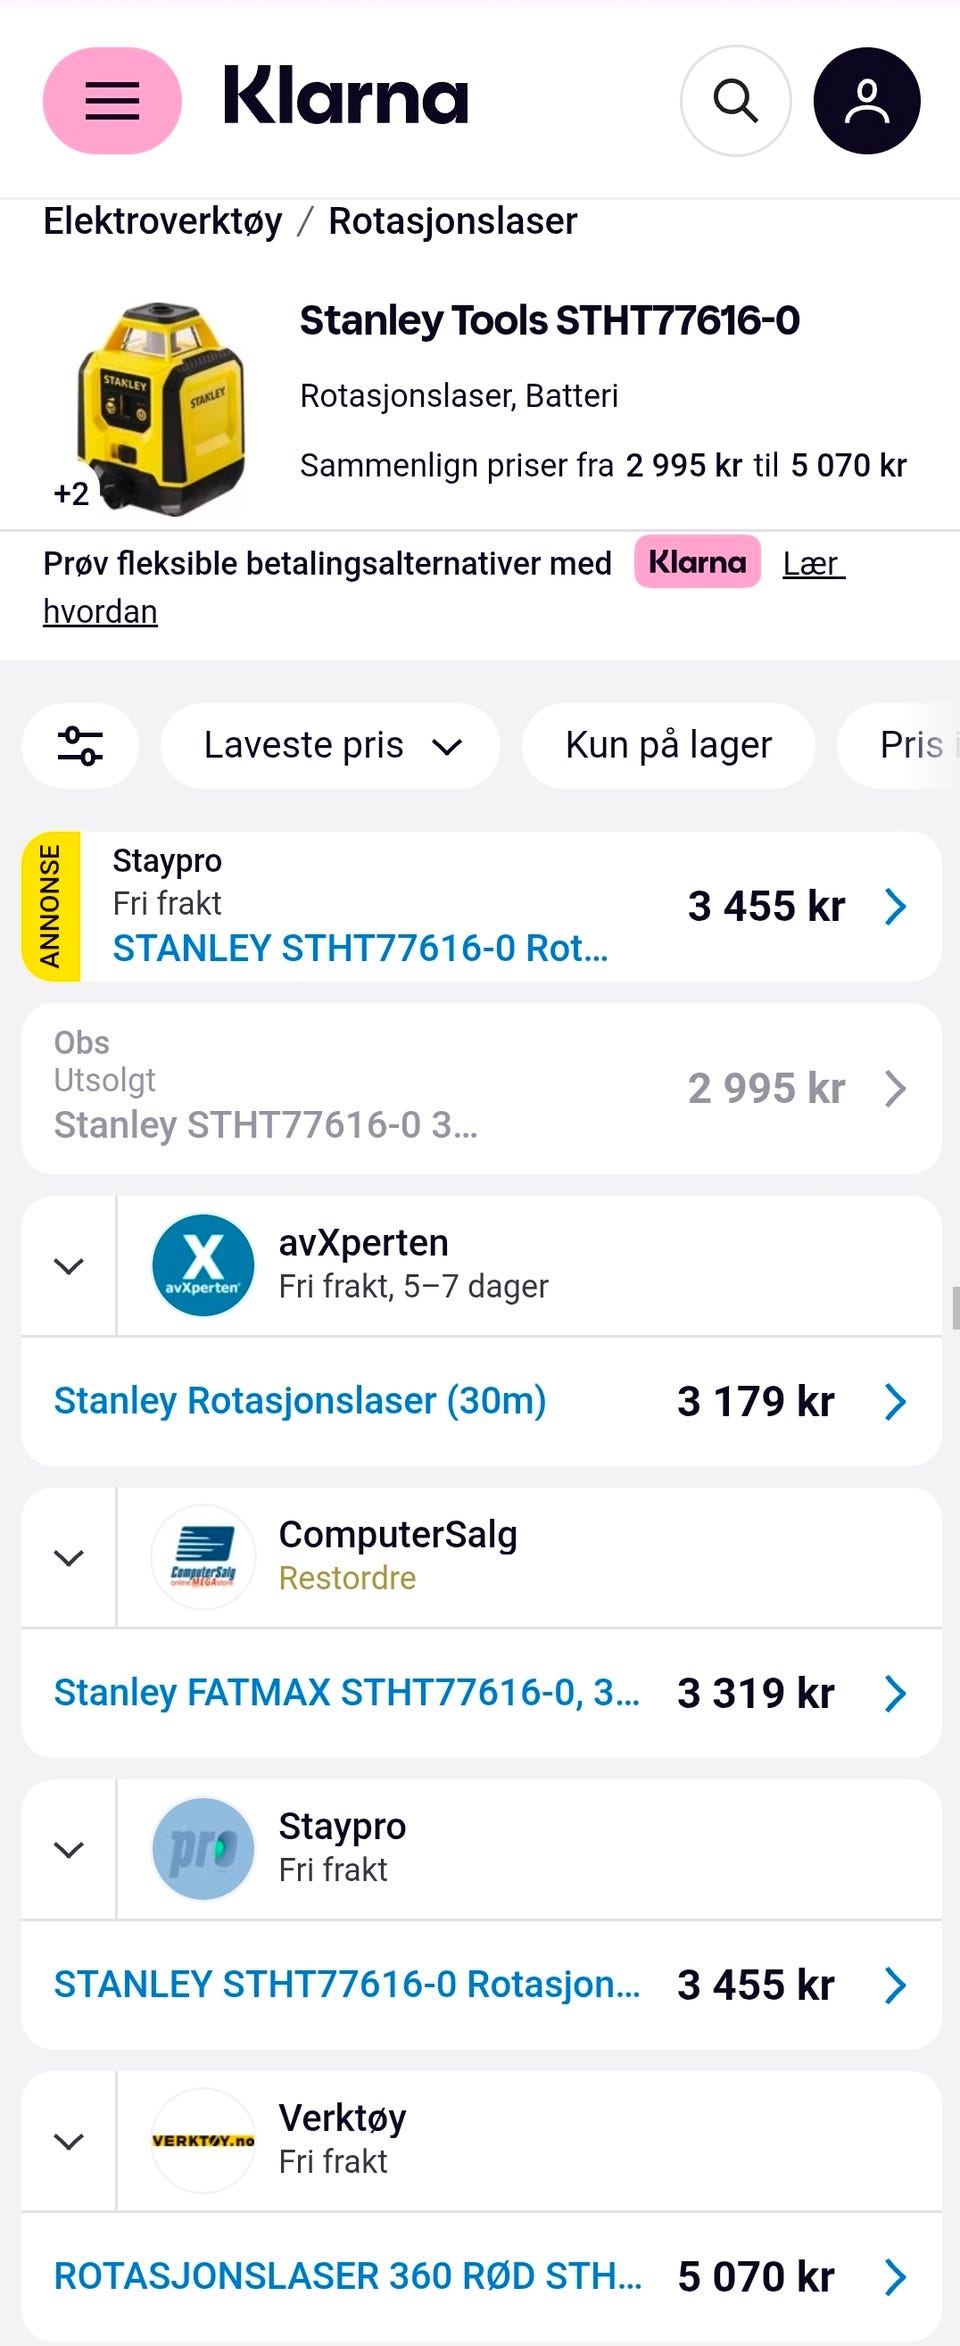This screenshot has height=2346, width=960.
Task: Expand the Verktøy offer details
Action: click(x=68, y=2142)
